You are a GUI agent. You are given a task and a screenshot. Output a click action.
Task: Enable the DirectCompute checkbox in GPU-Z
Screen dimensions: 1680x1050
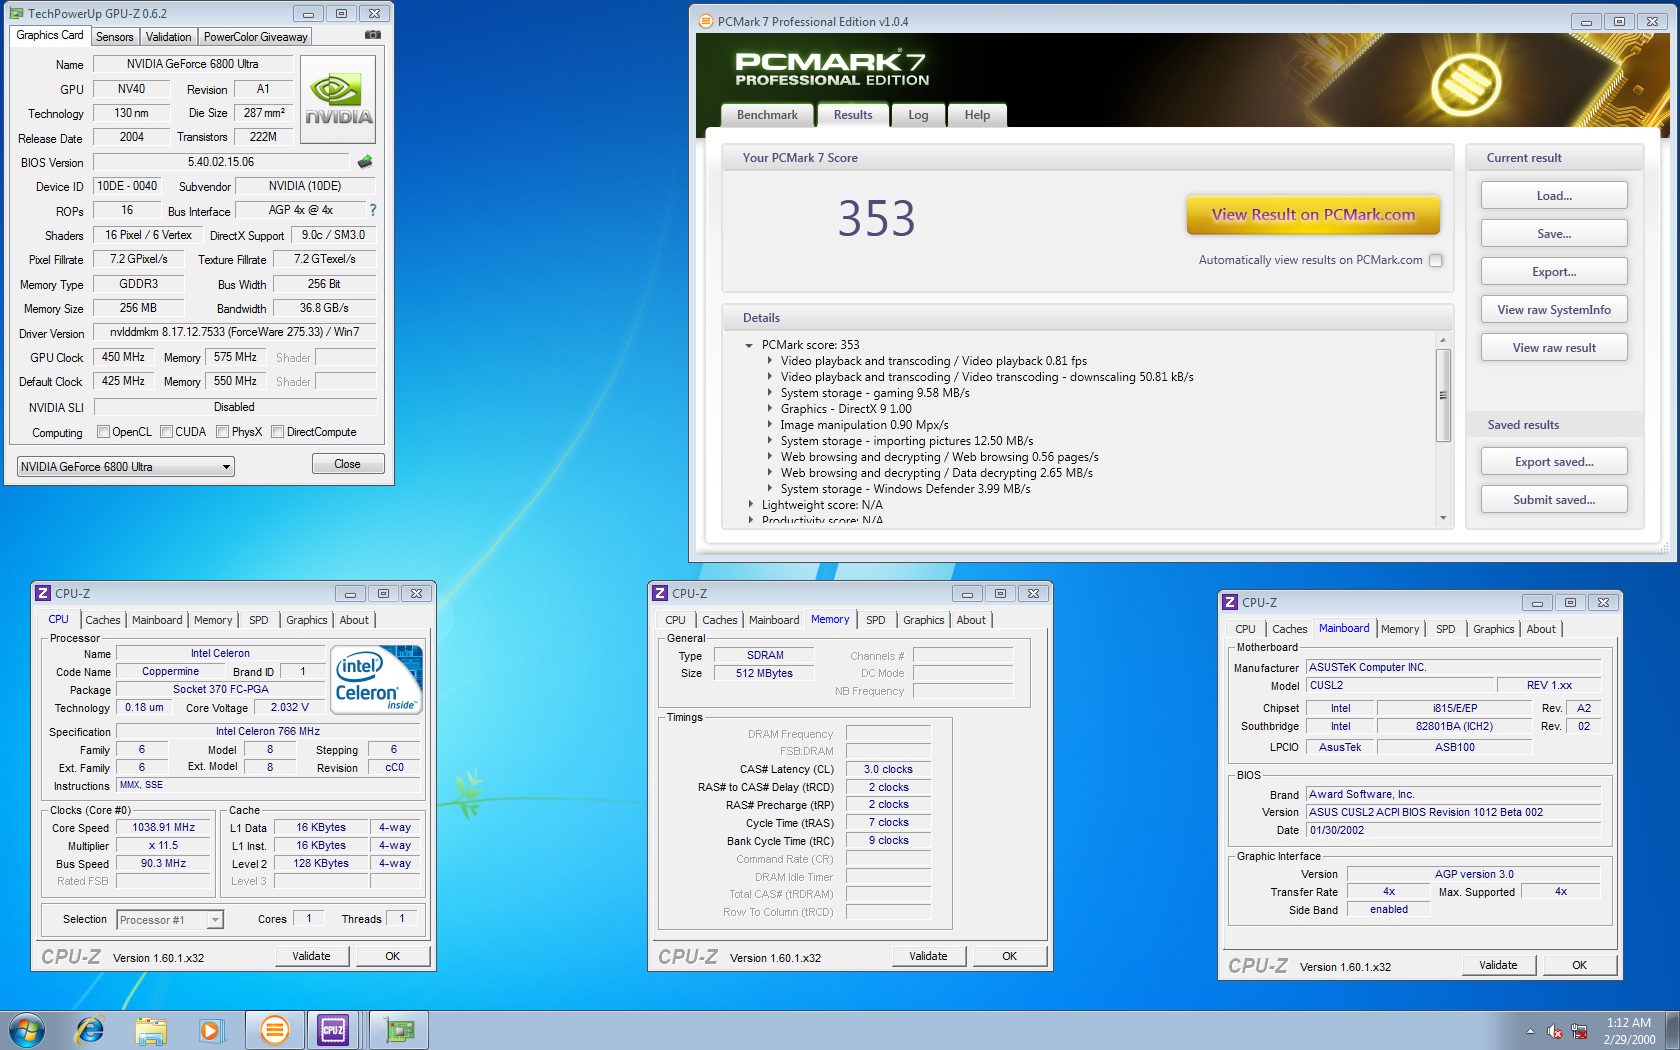click(x=277, y=432)
